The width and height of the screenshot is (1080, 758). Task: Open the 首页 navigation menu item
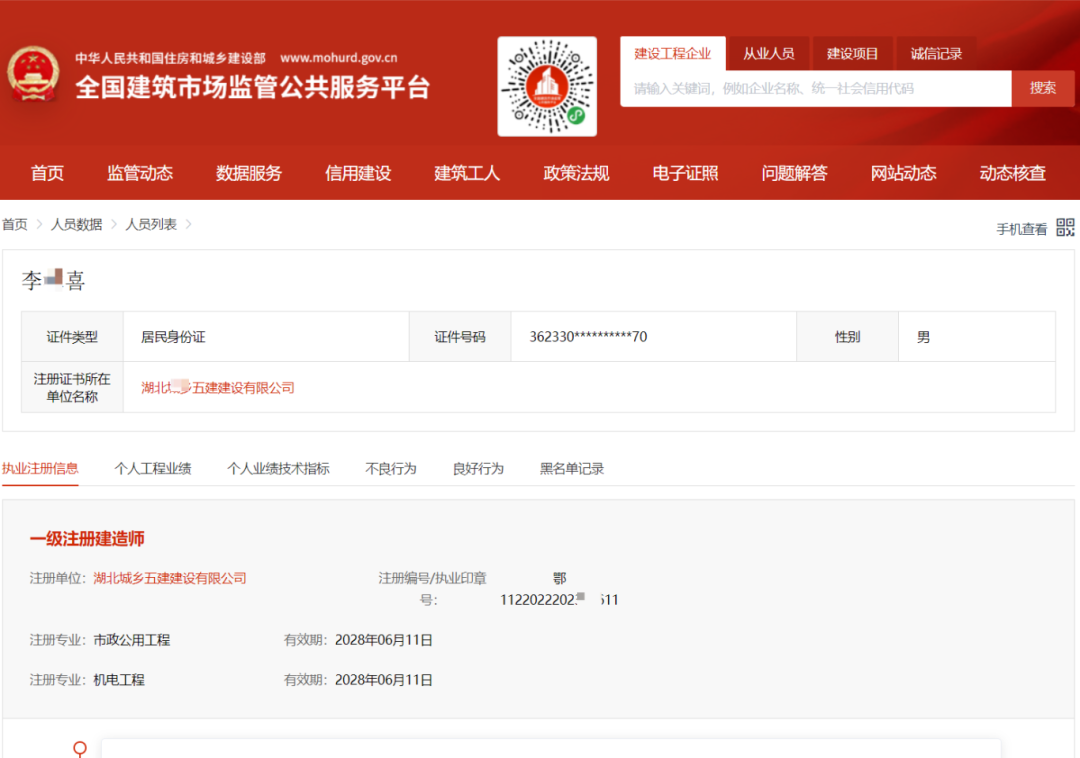47,173
